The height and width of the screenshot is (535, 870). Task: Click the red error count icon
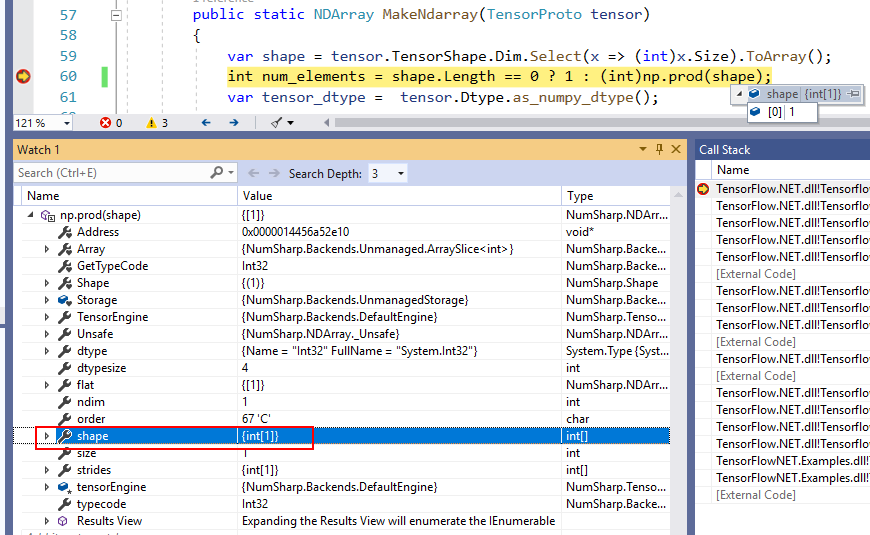[105, 123]
